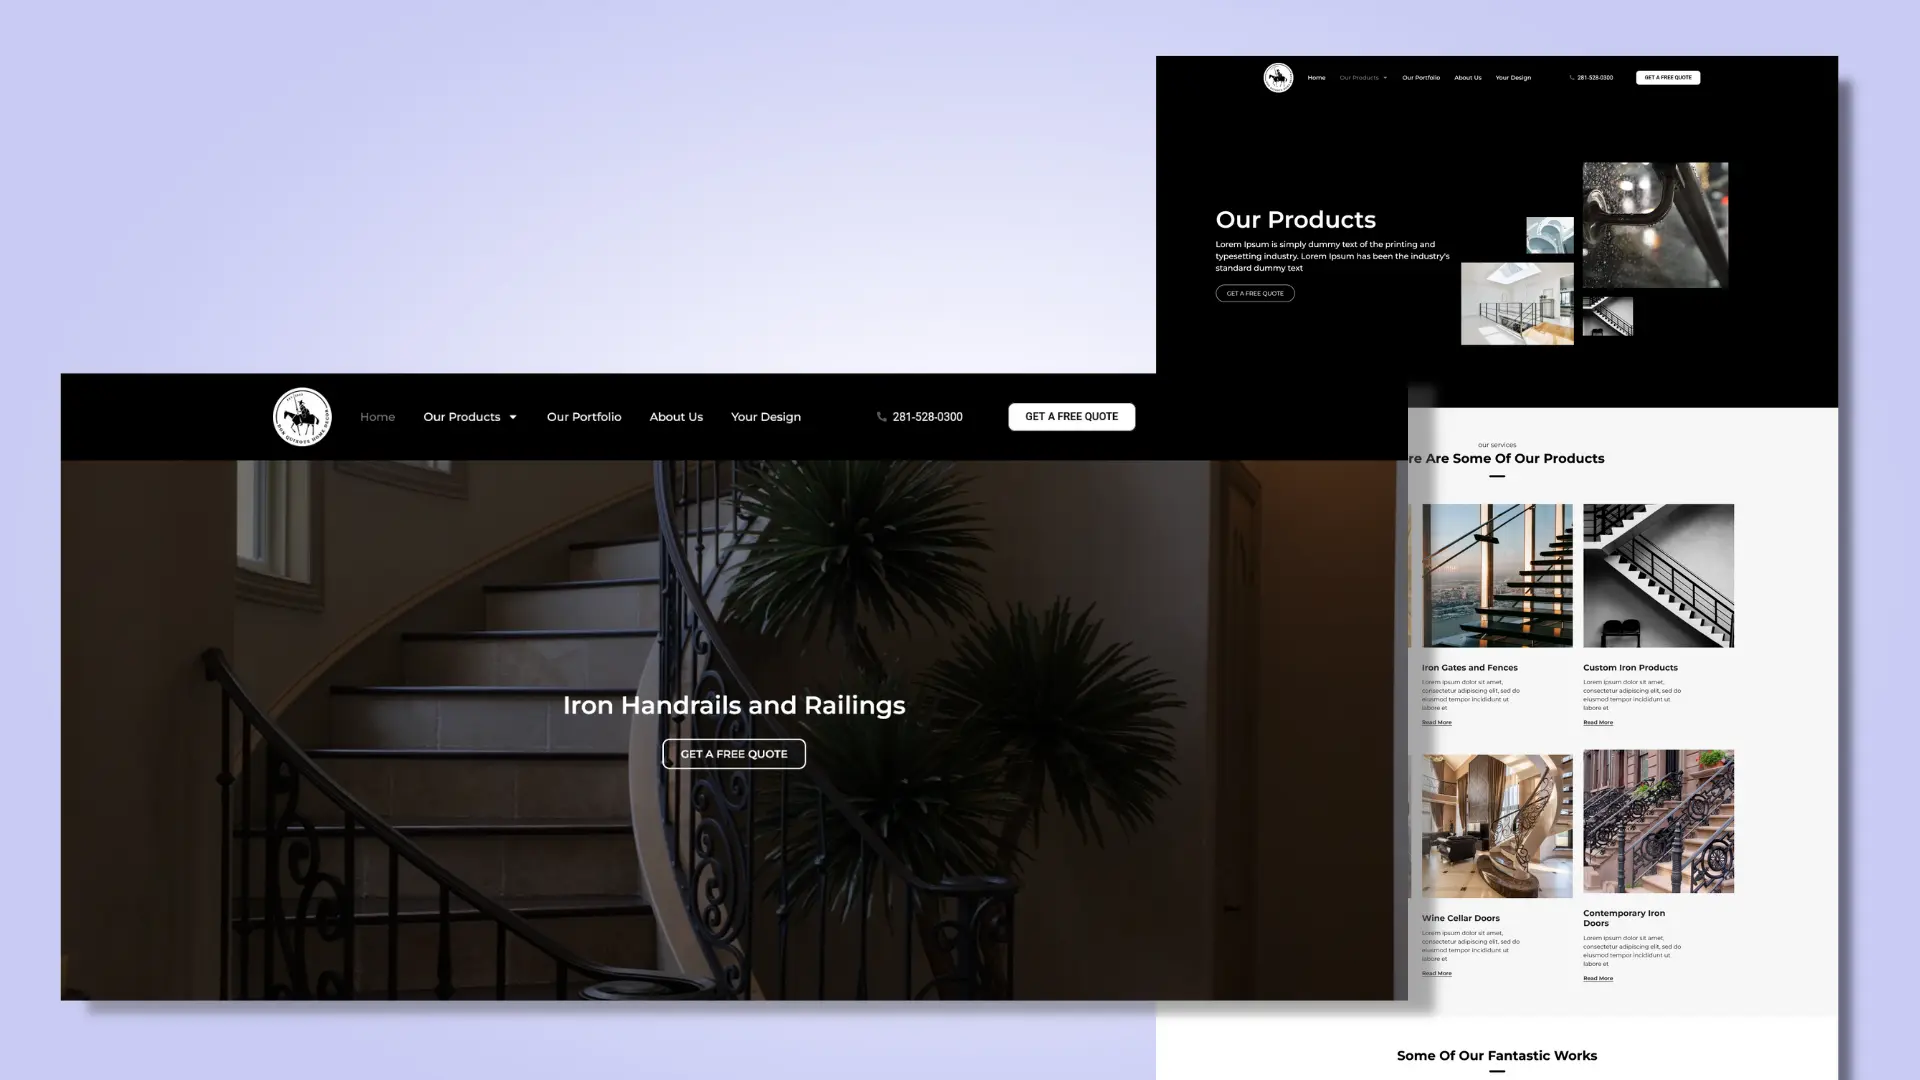
Task: Click the Custom Iron Products image
Action: [x=1658, y=575]
